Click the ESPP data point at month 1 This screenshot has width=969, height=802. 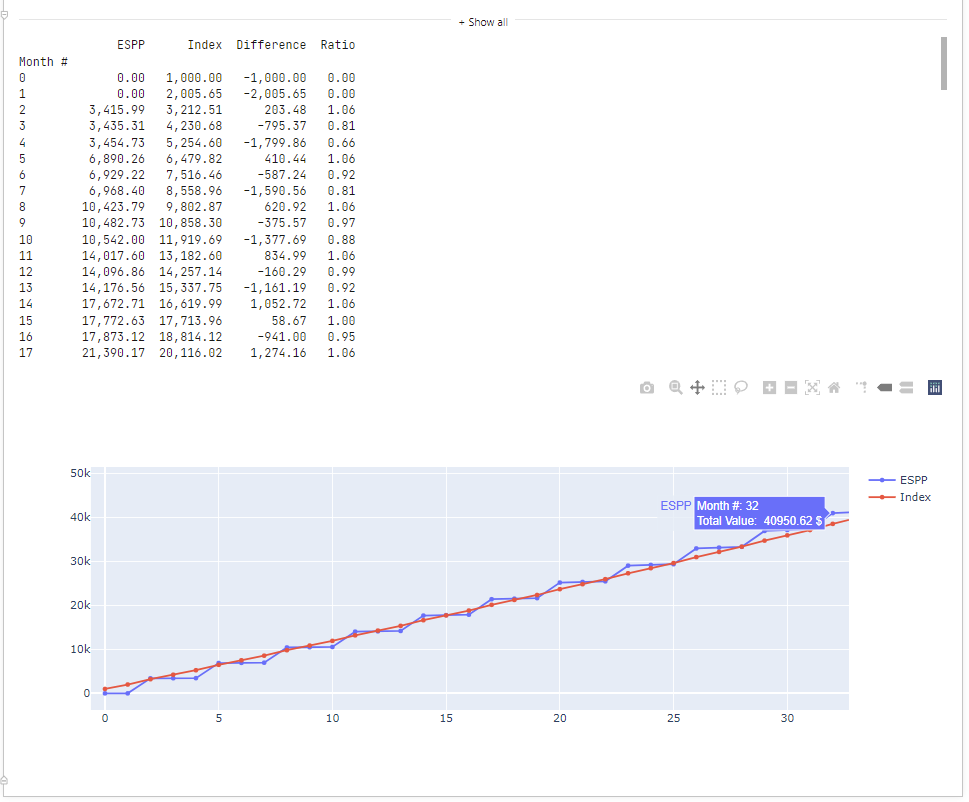(x=128, y=693)
